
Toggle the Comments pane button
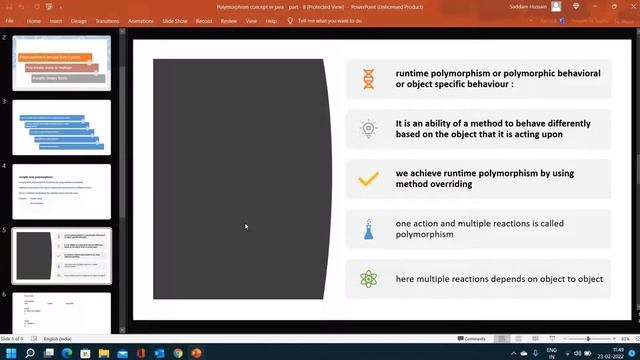471,339
